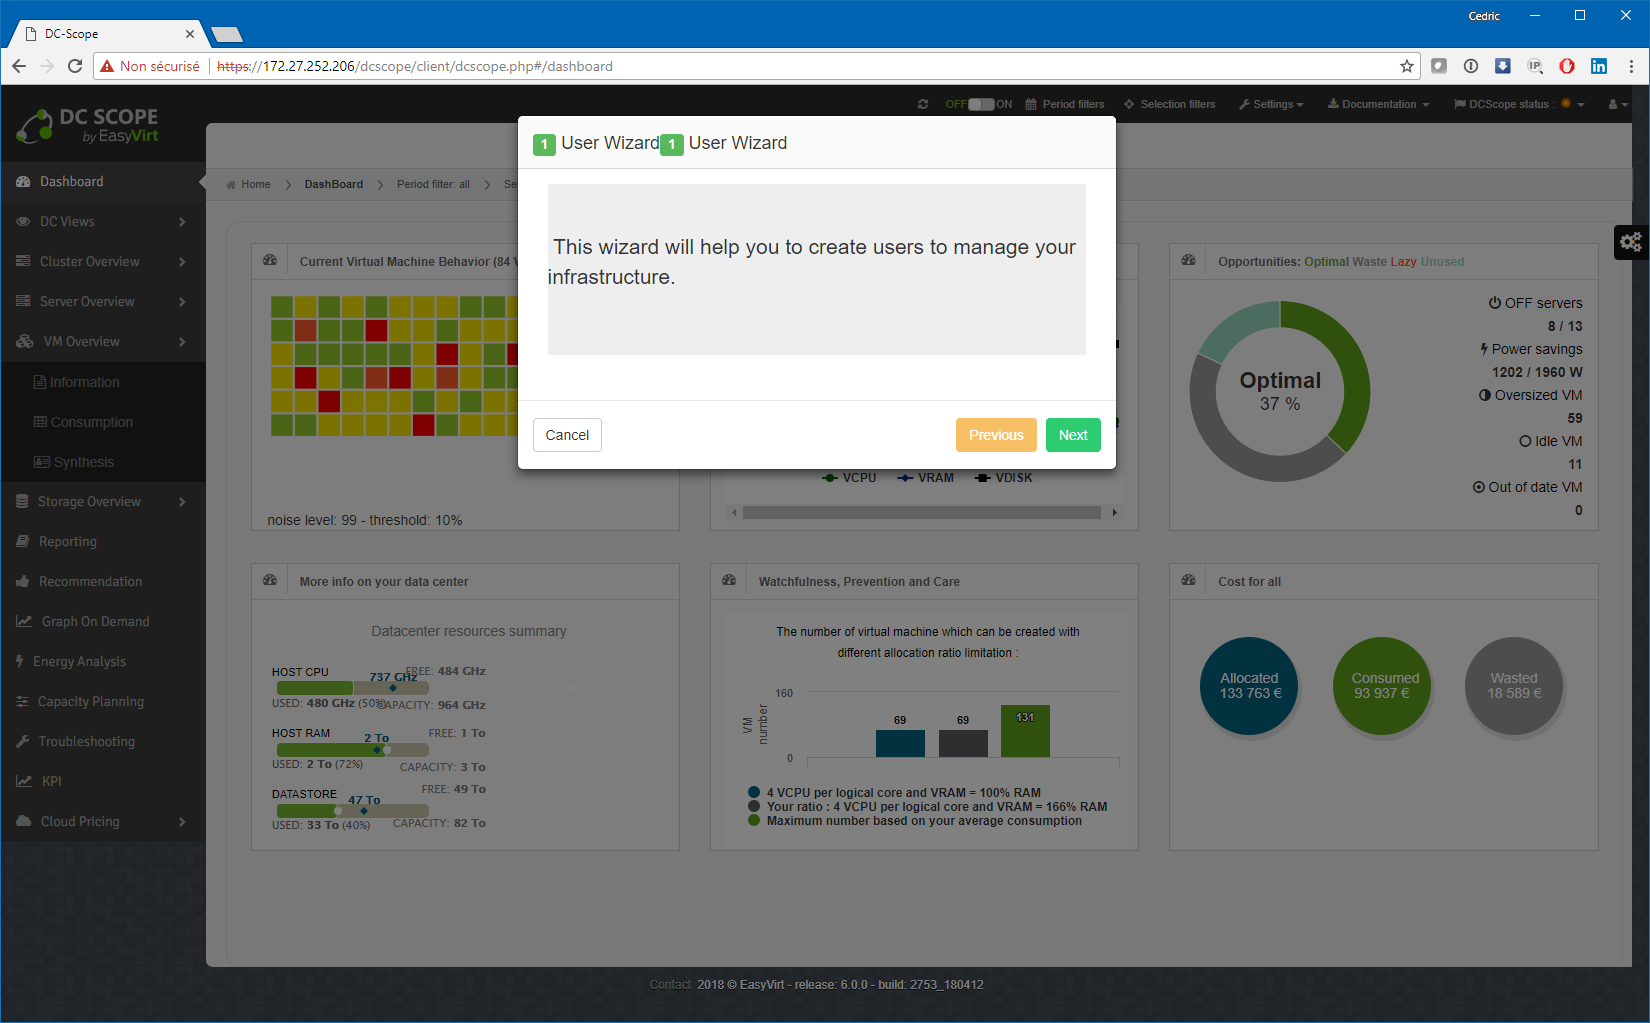
Task: Toggle VCPU series in chart legend
Action: click(849, 478)
